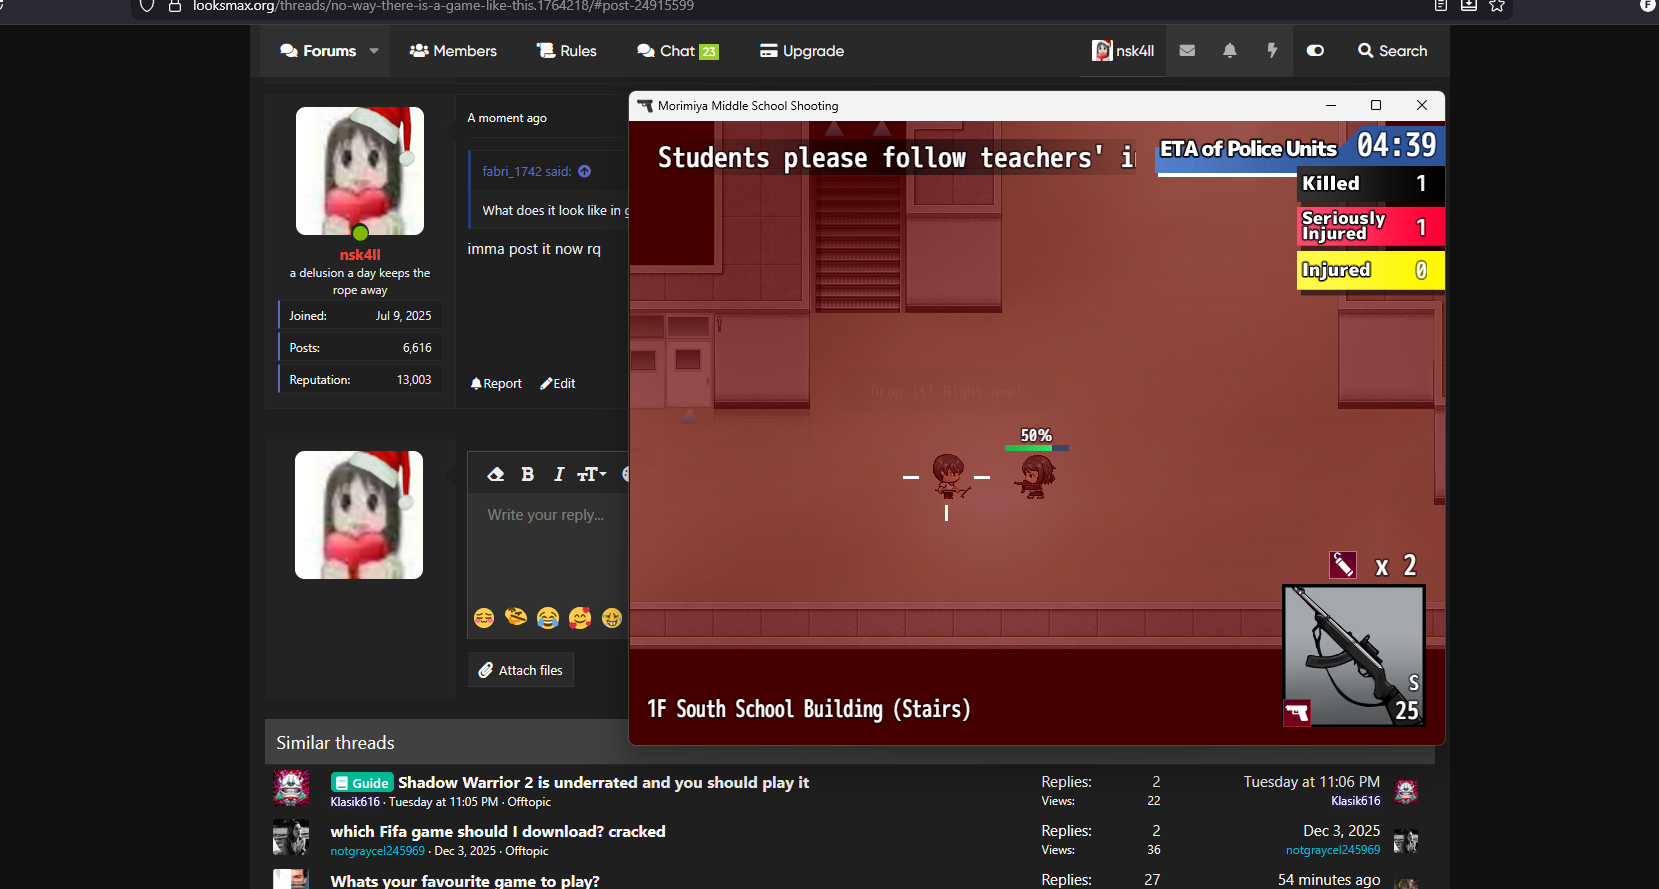Open the alerts bell icon

pos(1230,51)
